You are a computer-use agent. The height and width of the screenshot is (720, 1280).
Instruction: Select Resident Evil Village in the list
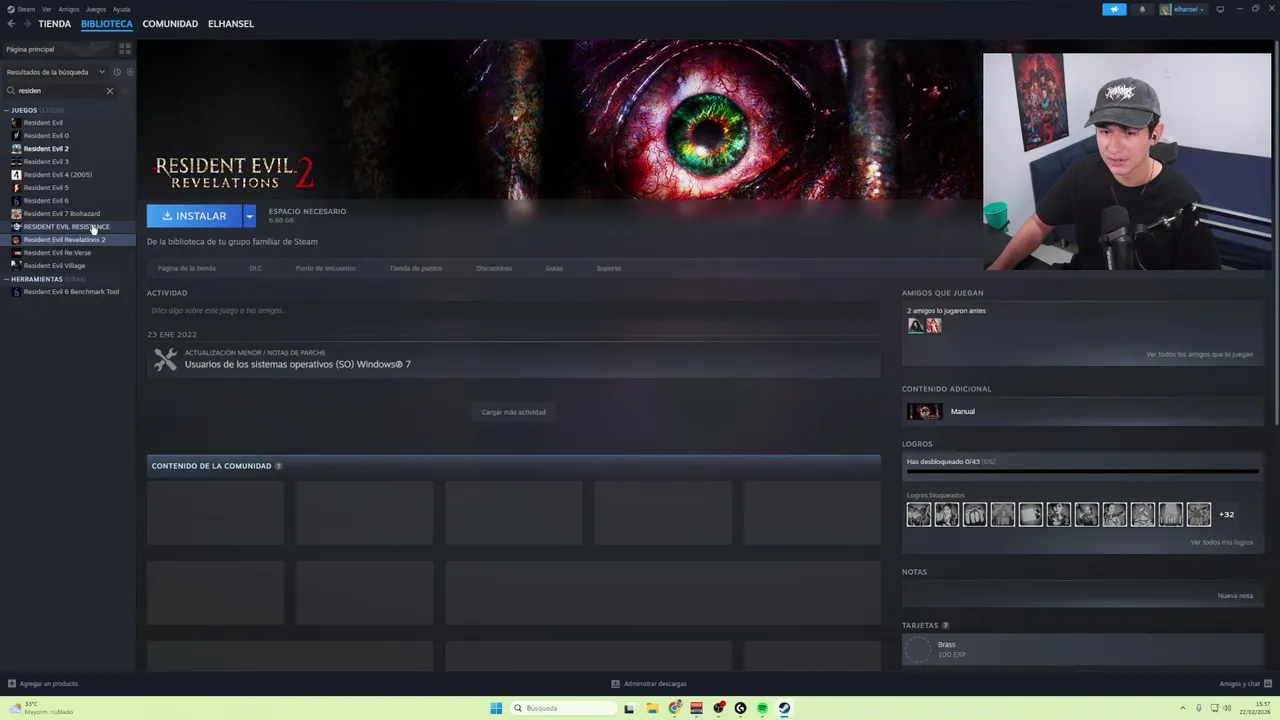pos(54,266)
